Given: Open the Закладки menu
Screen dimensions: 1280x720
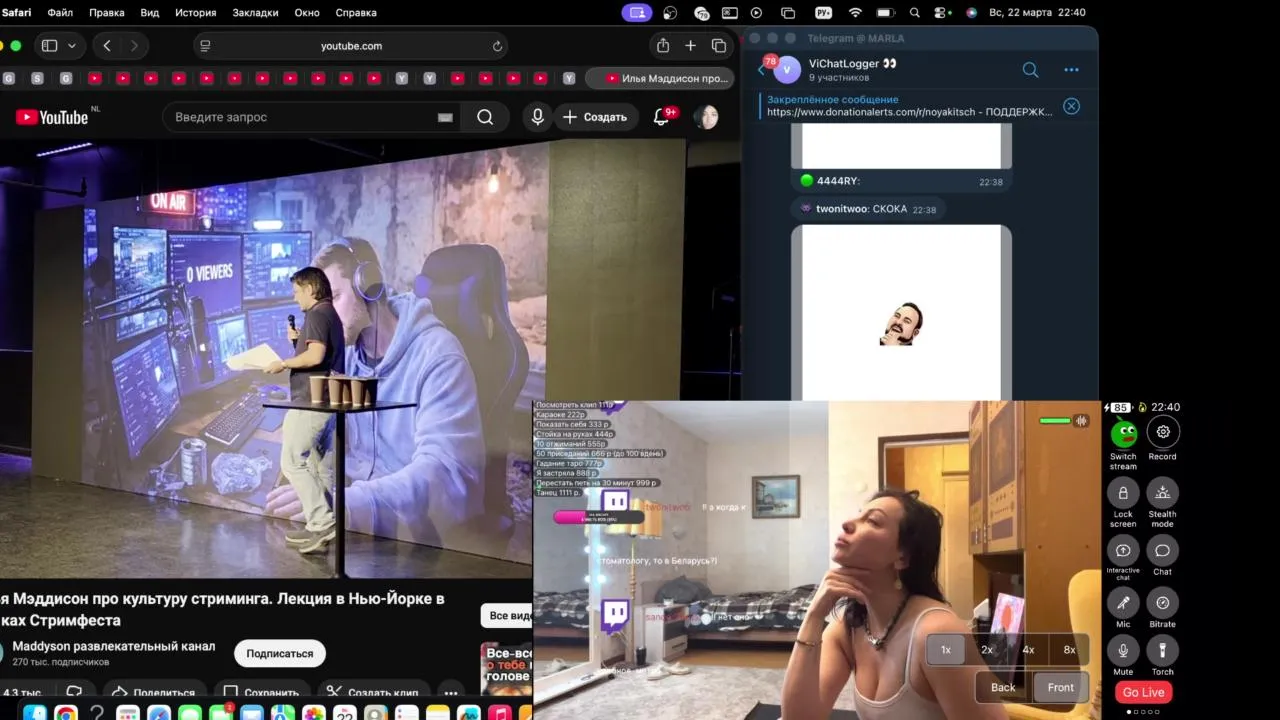Looking at the screenshot, I should pyautogui.click(x=255, y=13).
